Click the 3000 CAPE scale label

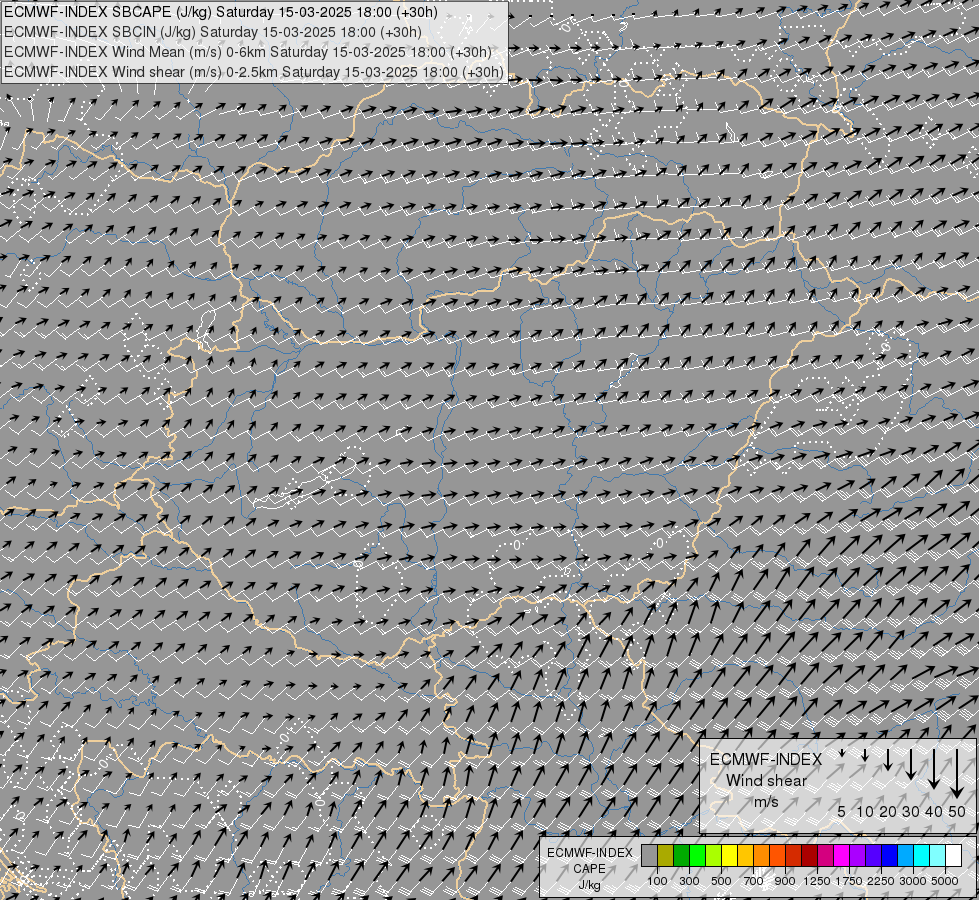(x=913, y=881)
